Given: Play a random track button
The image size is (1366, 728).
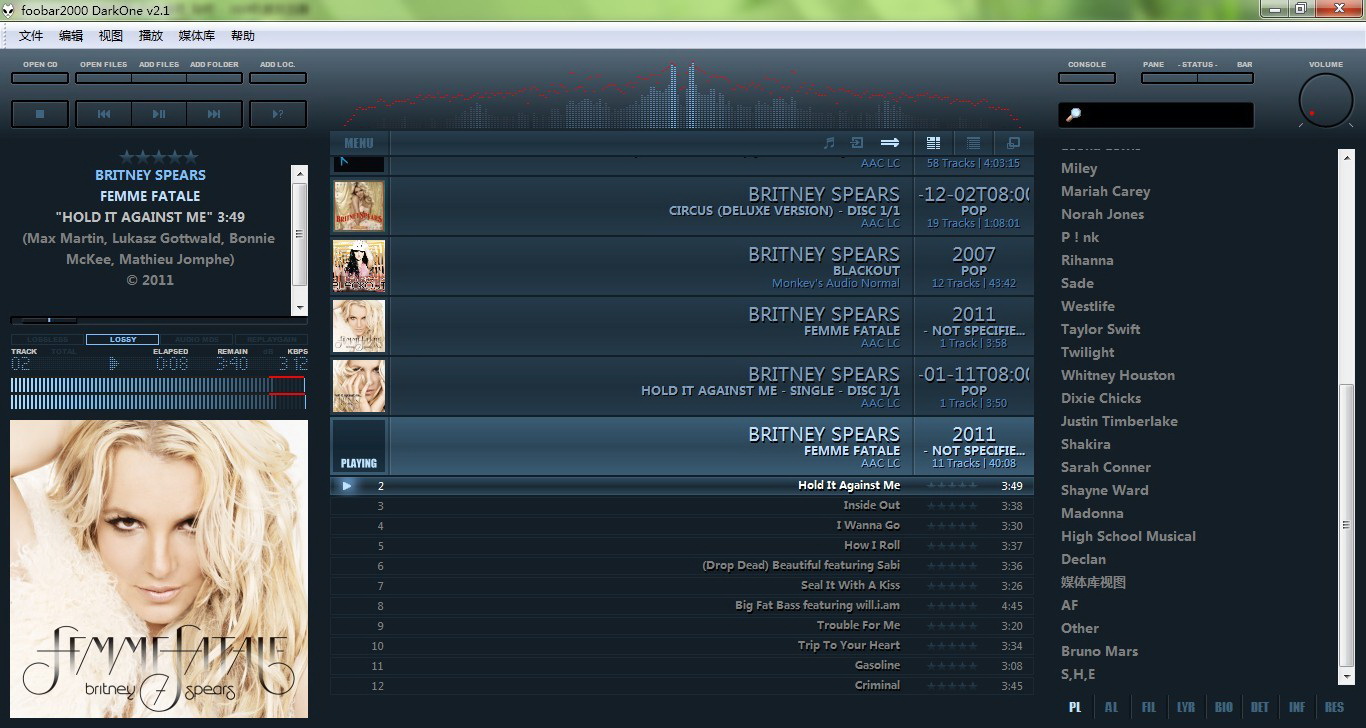Looking at the screenshot, I should pos(278,114).
